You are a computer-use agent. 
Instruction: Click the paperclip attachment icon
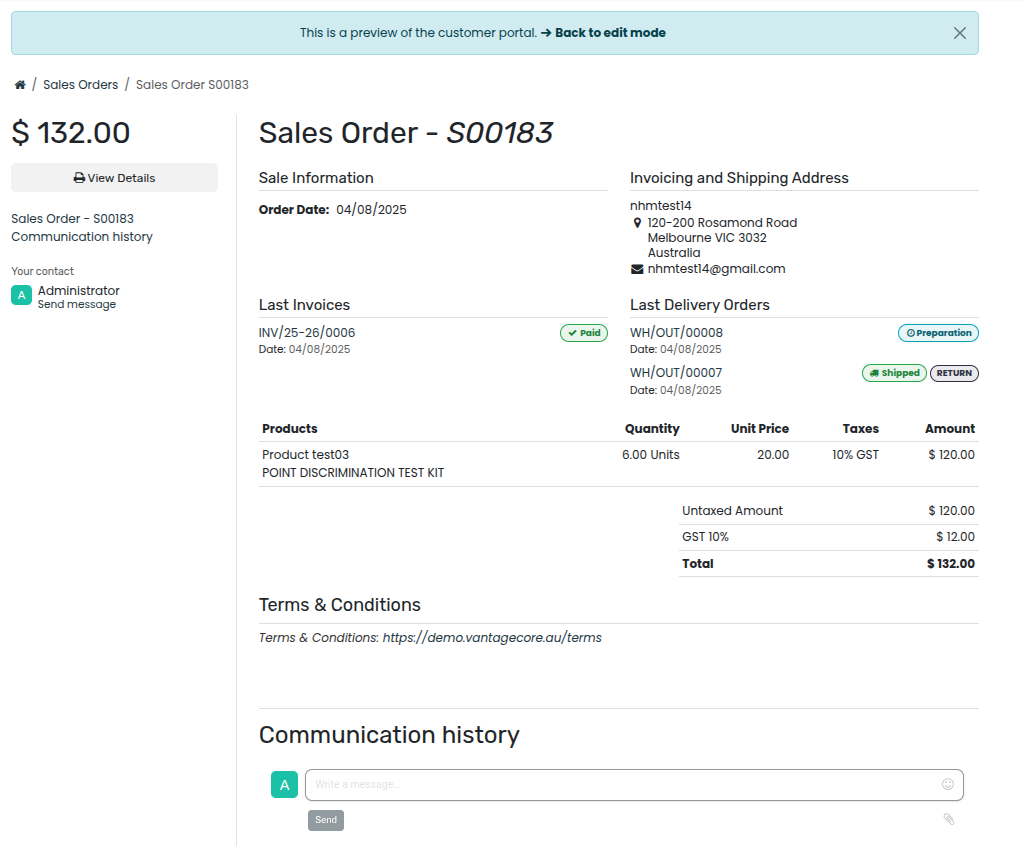pos(948,819)
